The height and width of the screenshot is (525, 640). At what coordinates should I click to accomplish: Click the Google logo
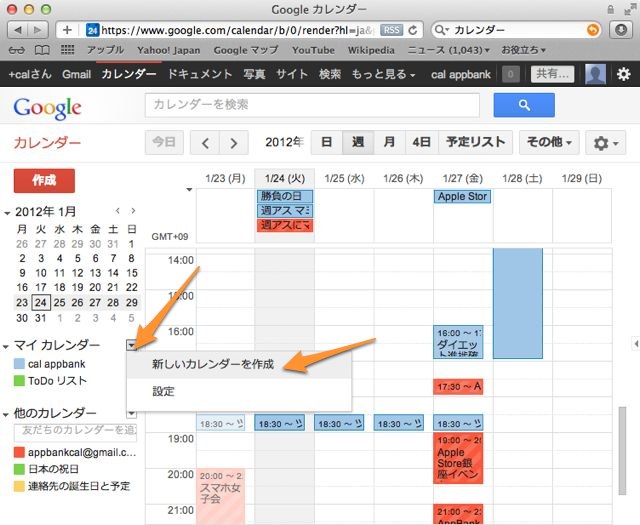pos(47,108)
